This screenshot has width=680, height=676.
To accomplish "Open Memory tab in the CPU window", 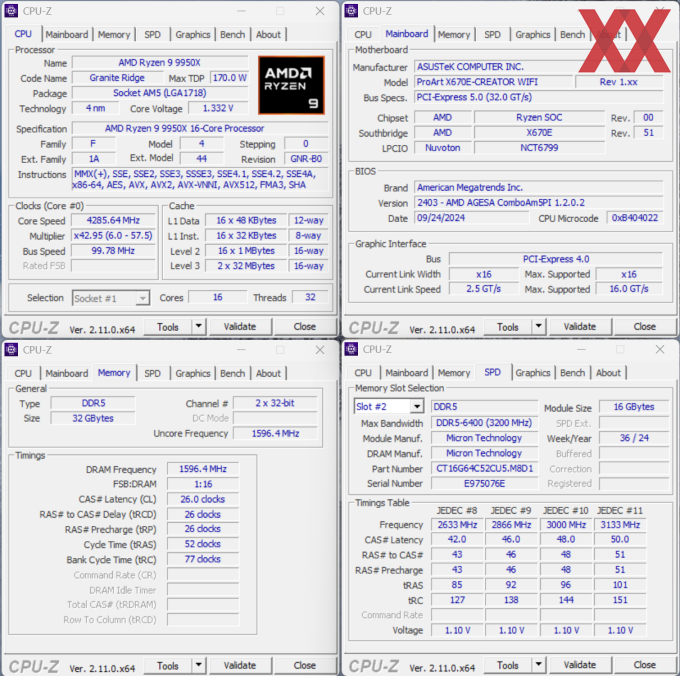I will (114, 35).
